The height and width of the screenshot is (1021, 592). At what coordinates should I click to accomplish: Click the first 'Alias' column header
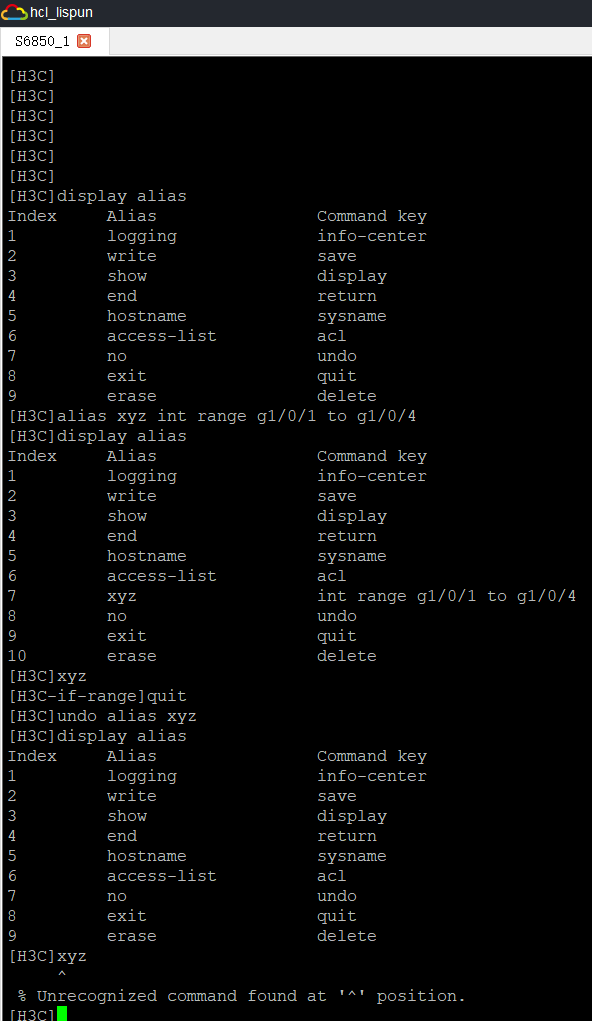132,216
